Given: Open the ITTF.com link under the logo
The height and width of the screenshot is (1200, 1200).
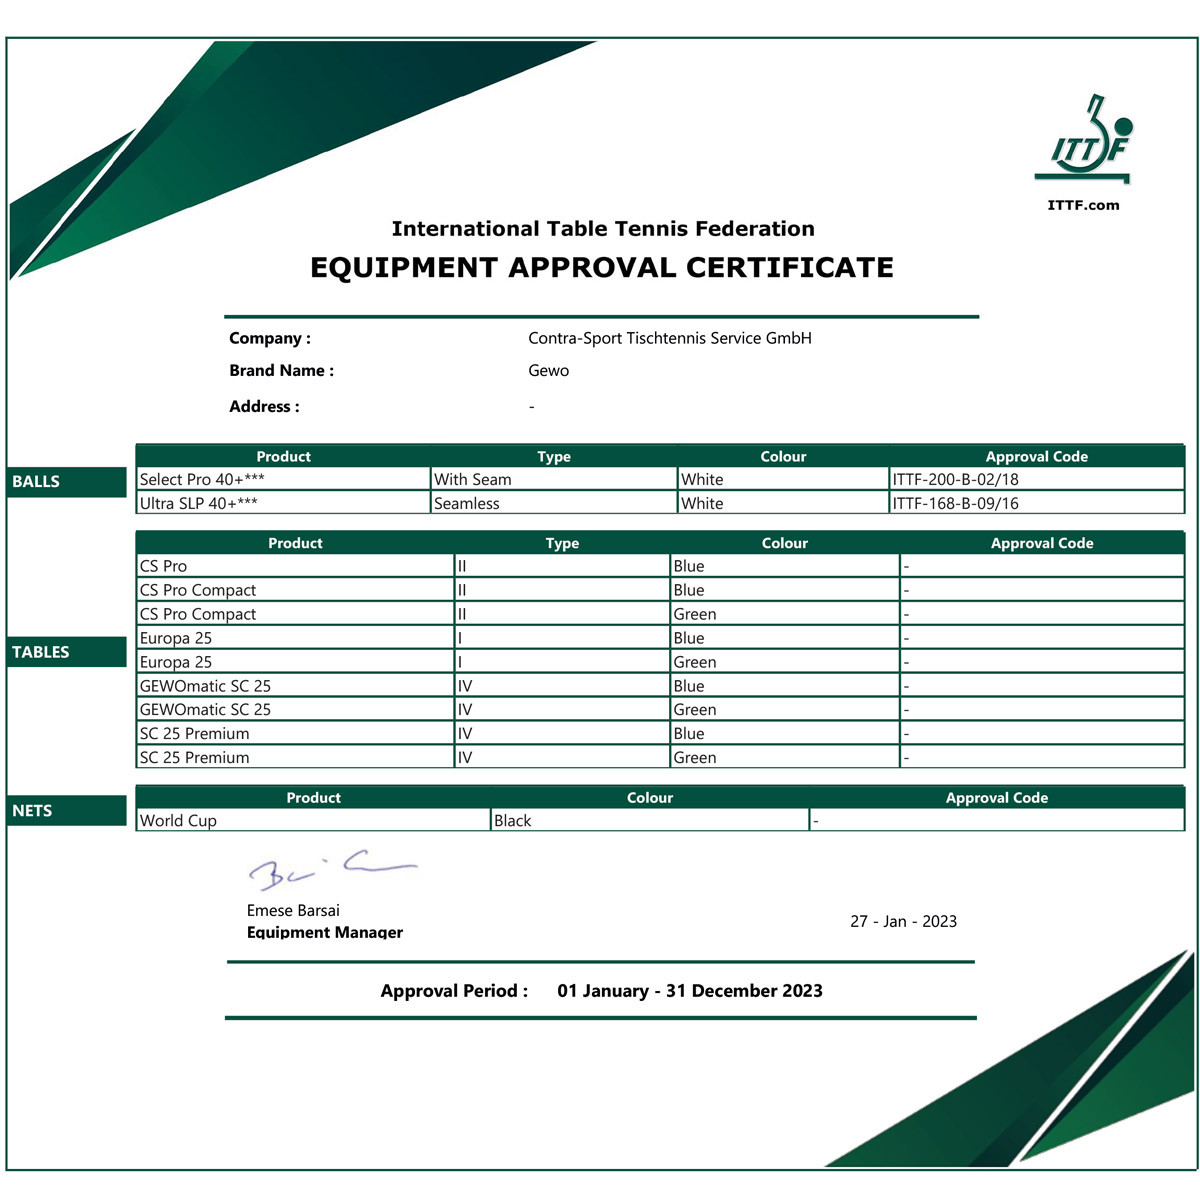Looking at the screenshot, I should click(1083, 205).
